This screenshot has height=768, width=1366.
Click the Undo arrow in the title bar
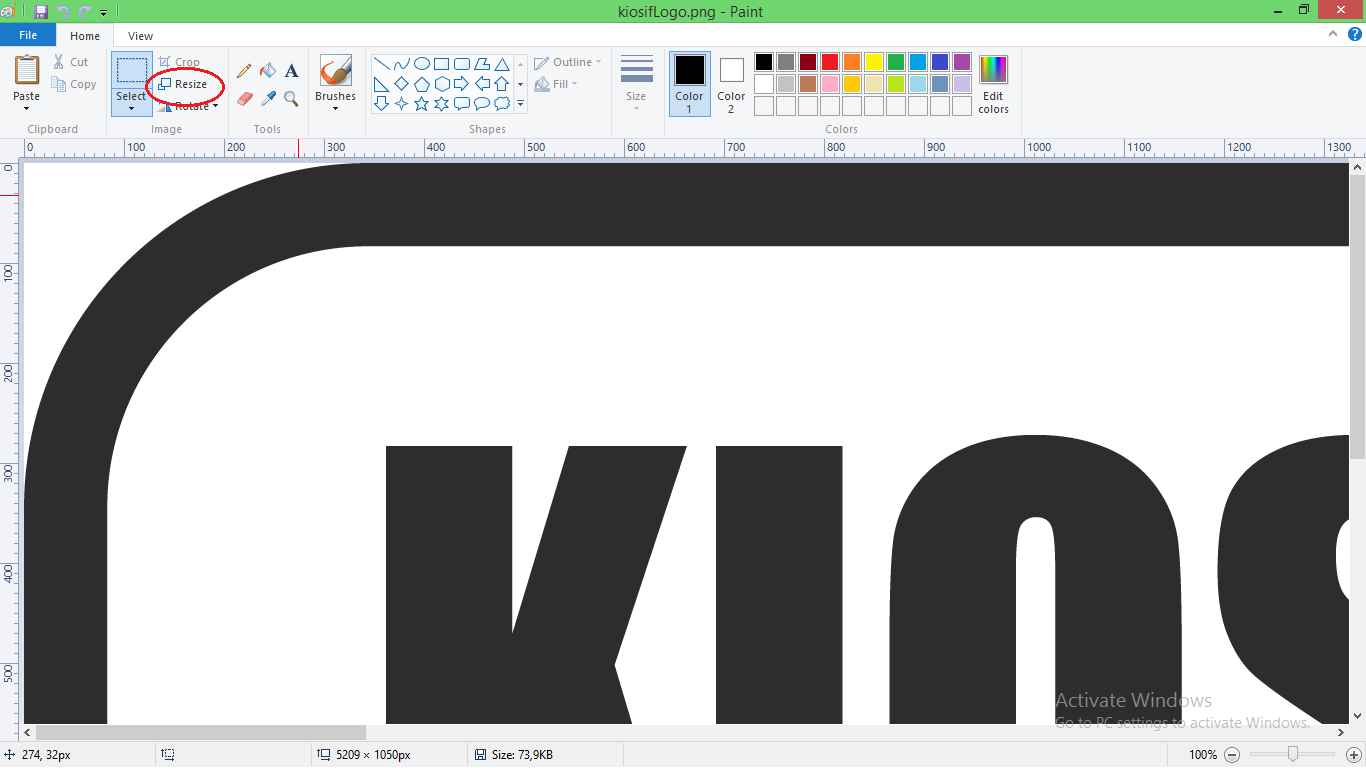click(x=63, y=12)
